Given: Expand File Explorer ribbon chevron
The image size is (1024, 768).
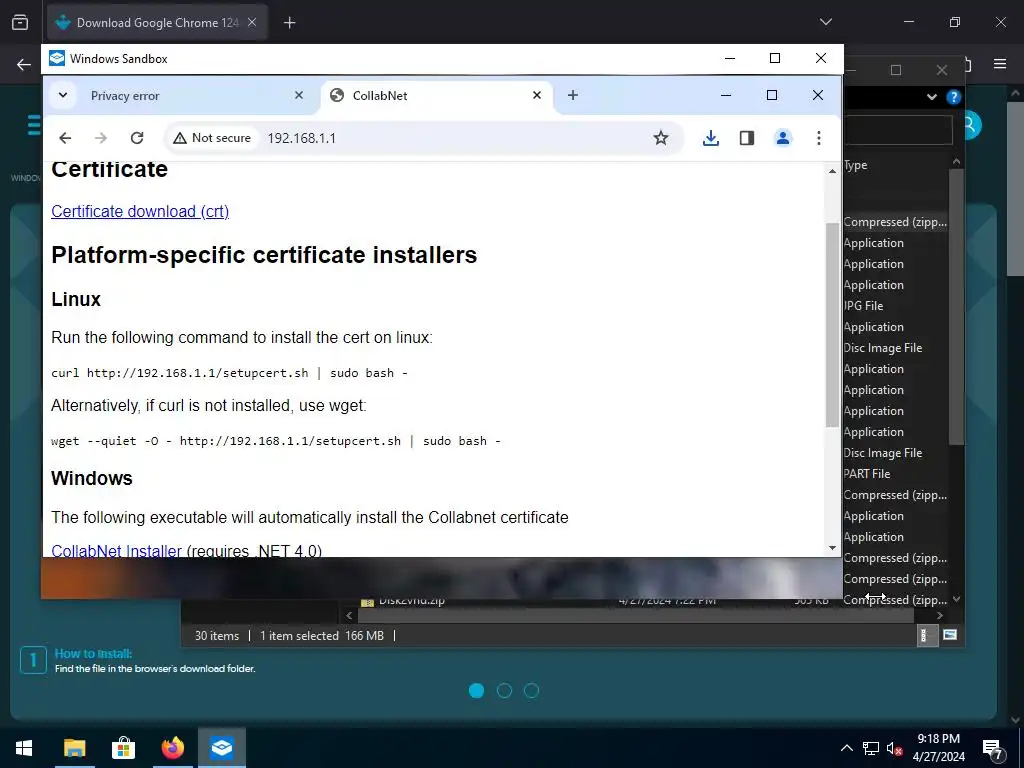Looking at the screenshot, I should tap(932, 97).
